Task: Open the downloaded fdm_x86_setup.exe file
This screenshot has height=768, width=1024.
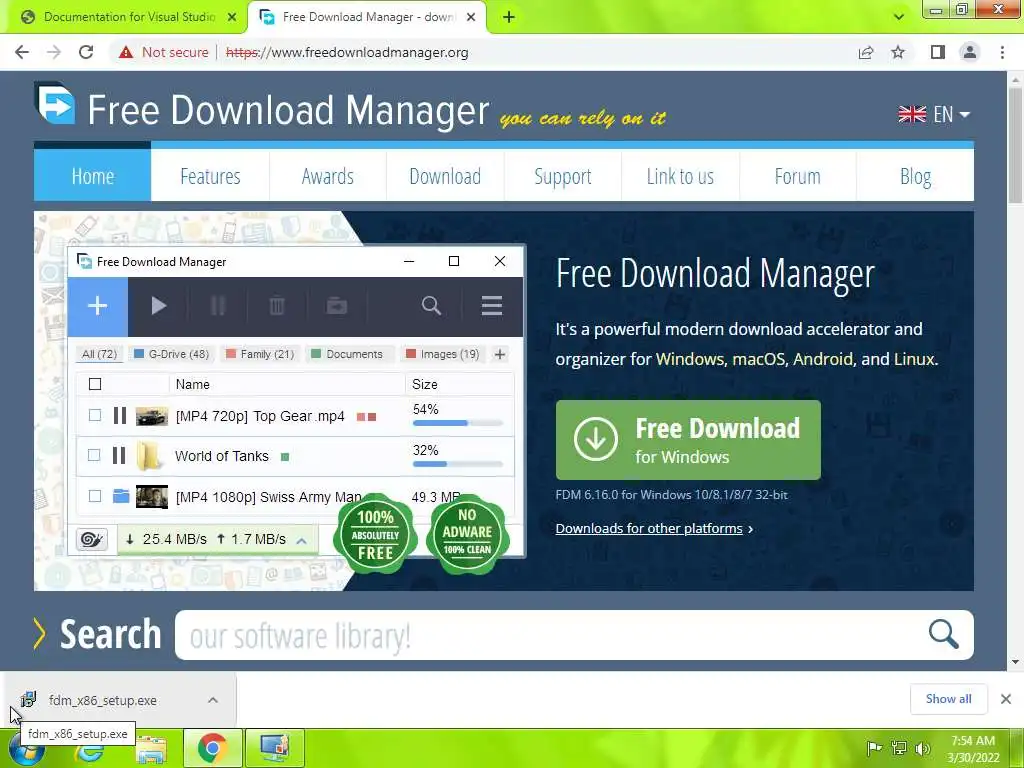Action: click(103, 700)
